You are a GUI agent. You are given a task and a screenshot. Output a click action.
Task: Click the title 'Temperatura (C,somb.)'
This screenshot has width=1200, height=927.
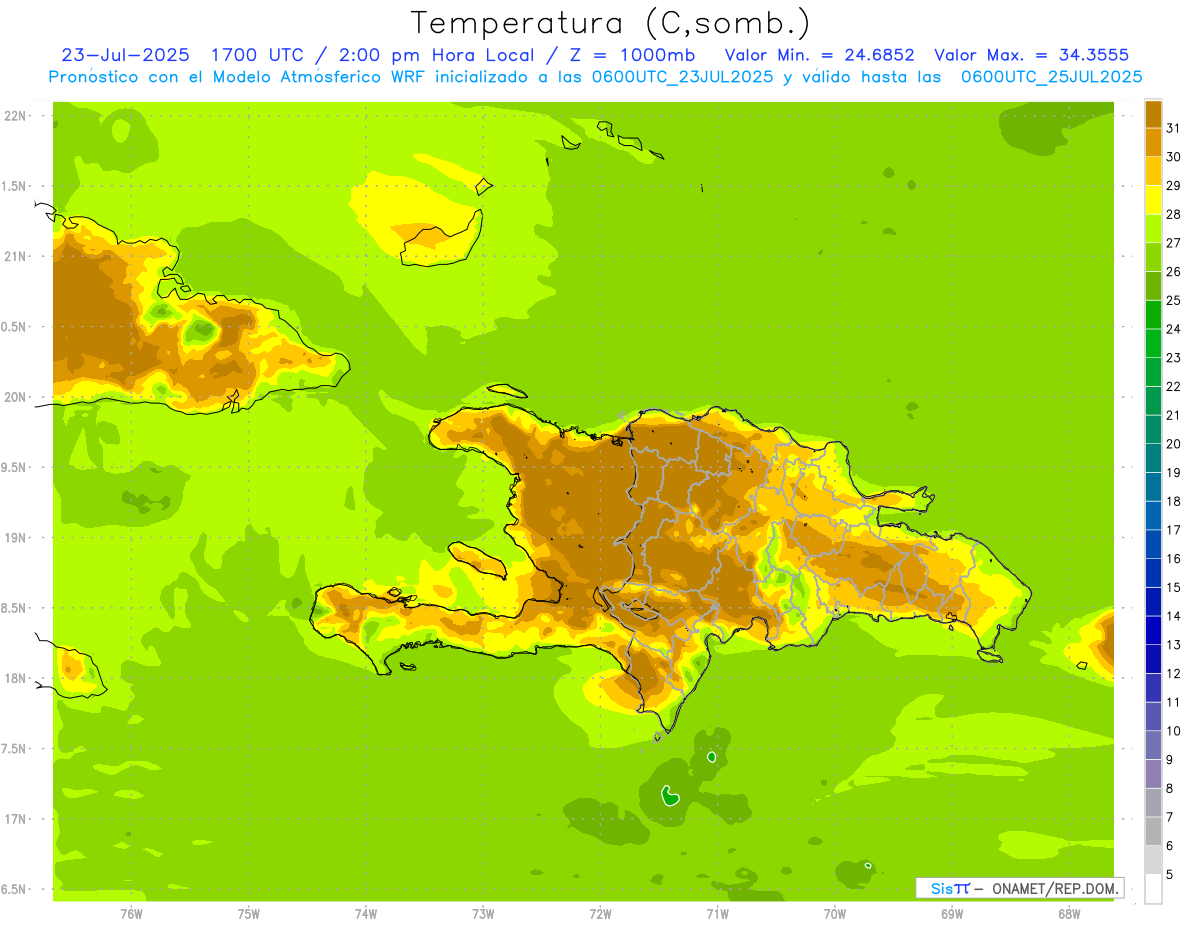tap(610, 23)
